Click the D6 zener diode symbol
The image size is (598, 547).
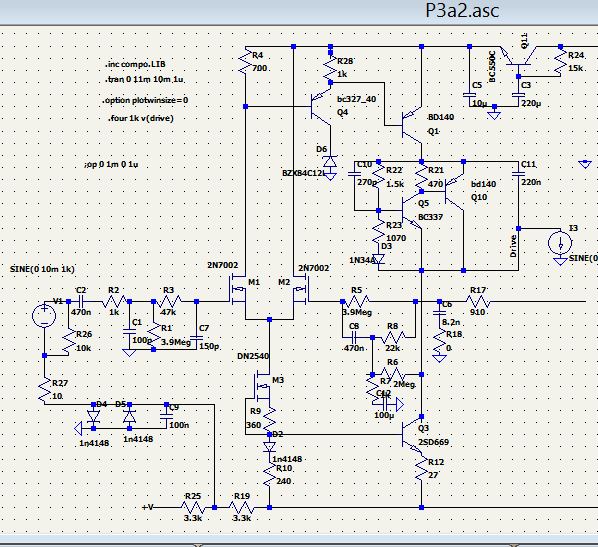click(x=330, y=162)
